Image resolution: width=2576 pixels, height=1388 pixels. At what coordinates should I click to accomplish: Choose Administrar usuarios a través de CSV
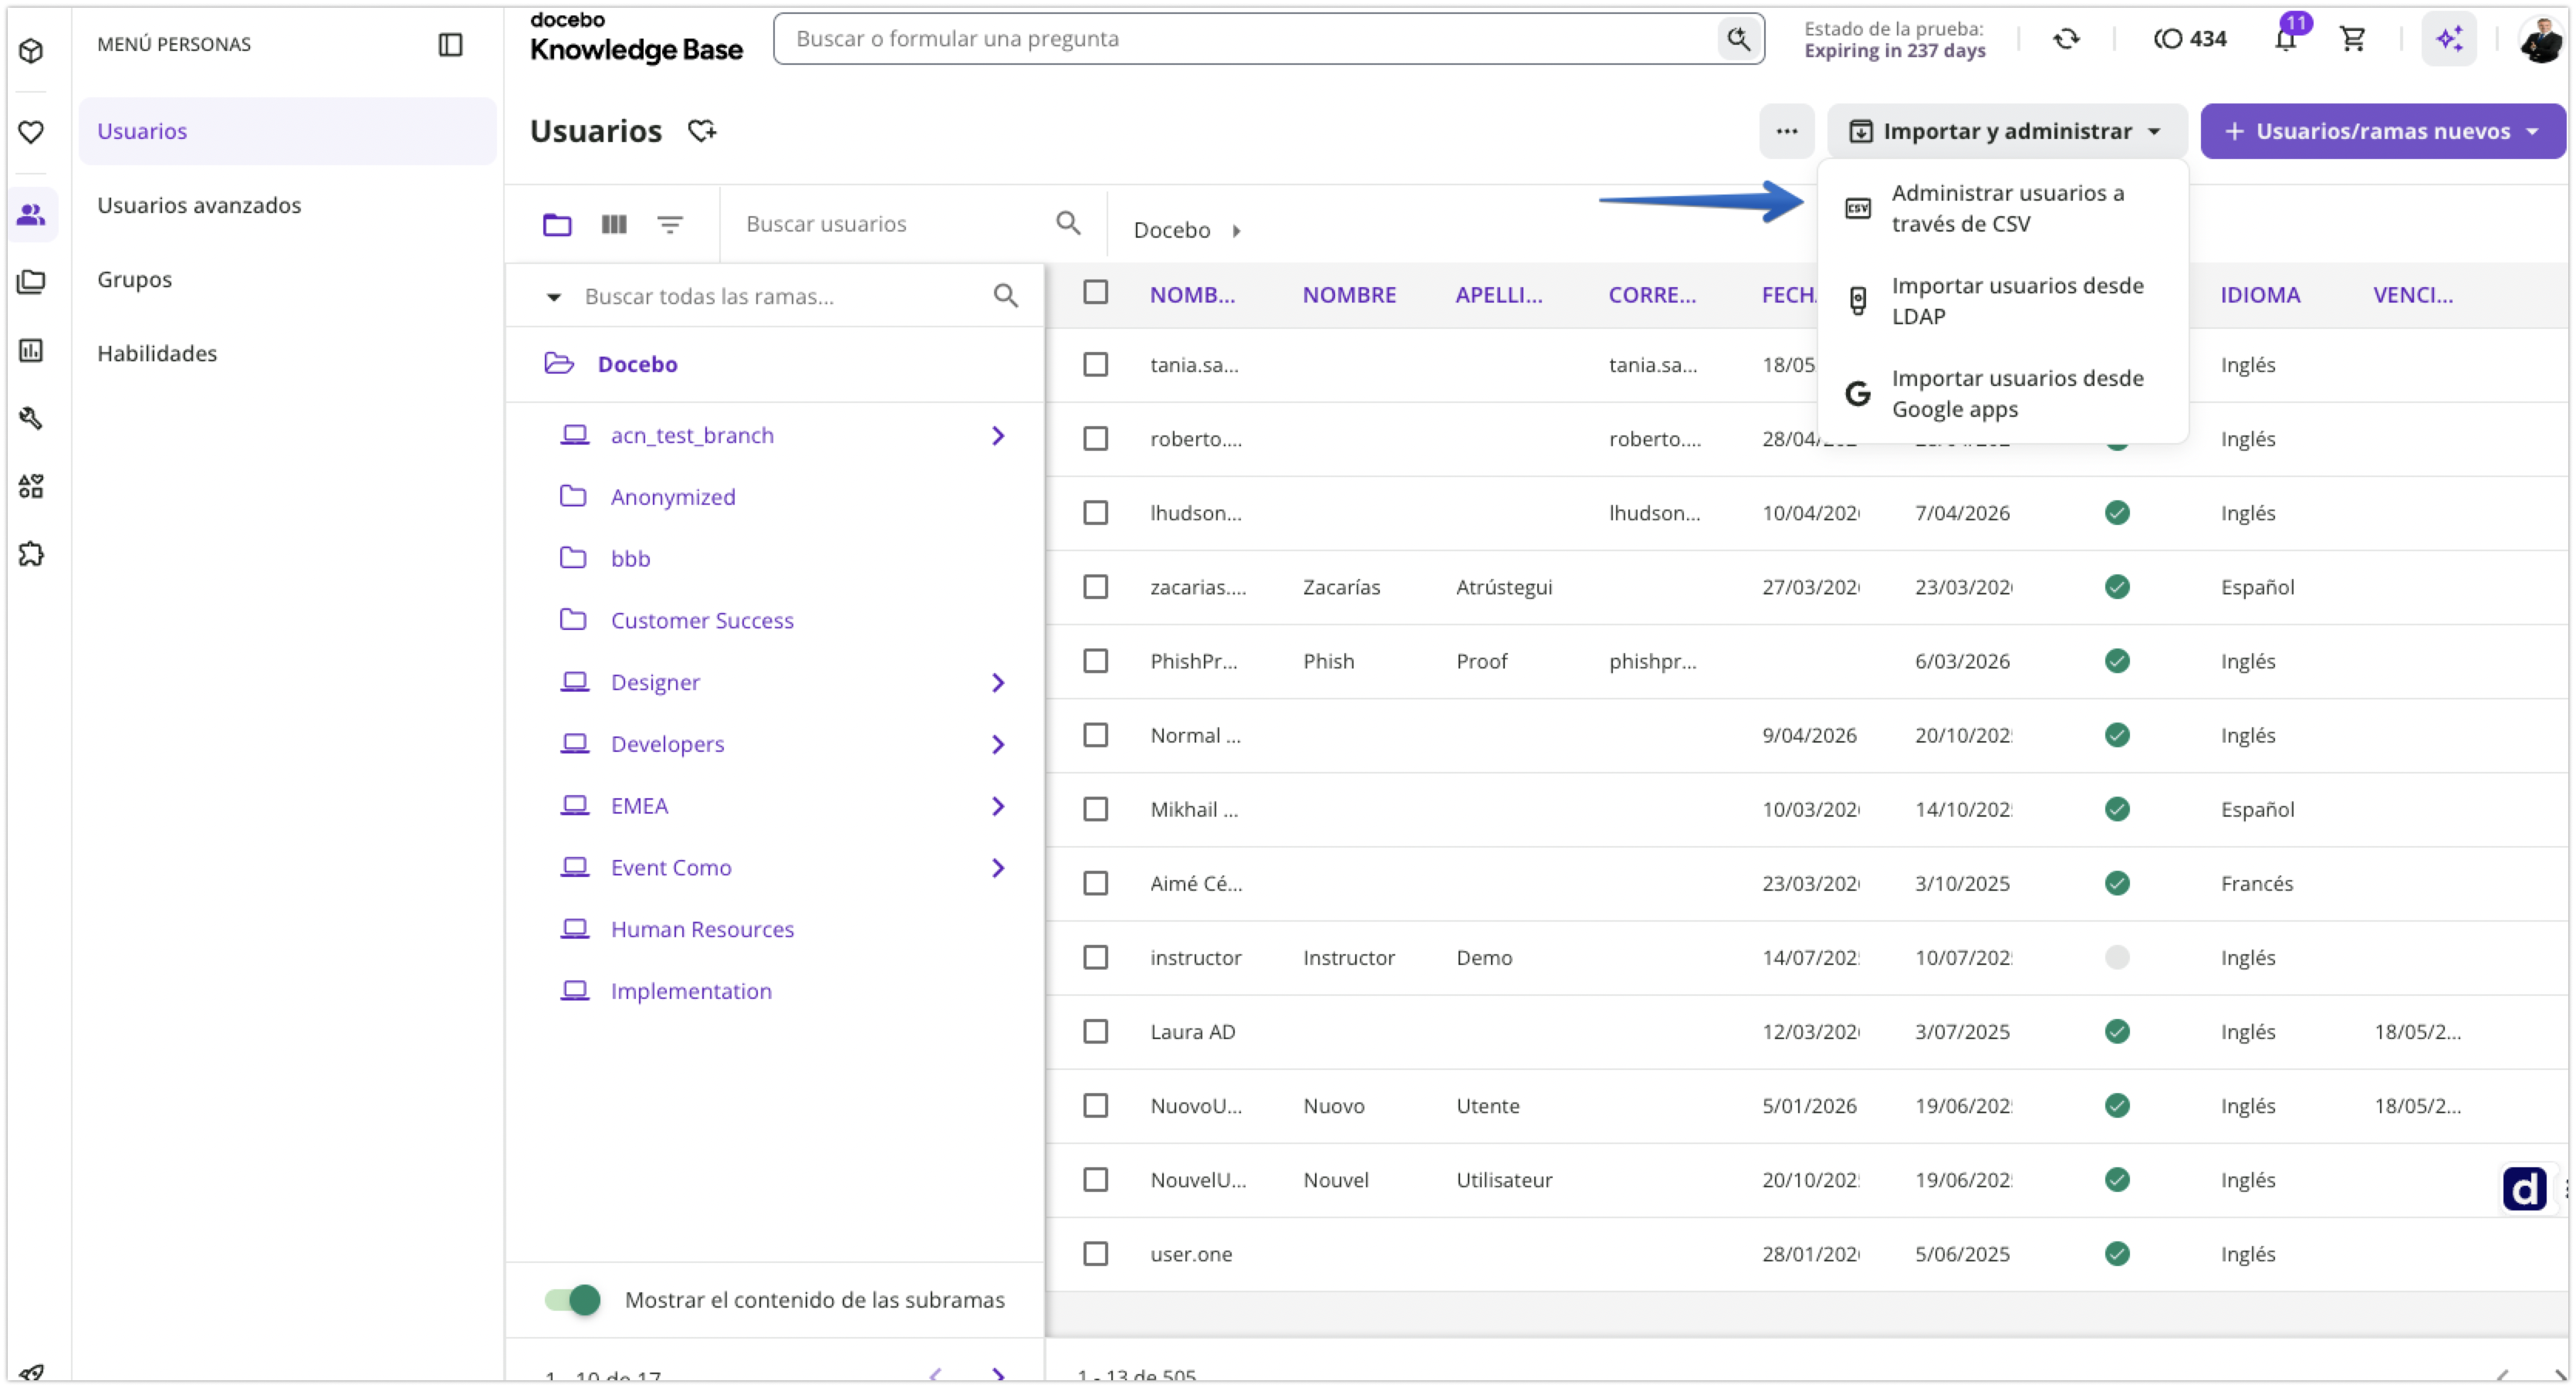(2003, 208)
